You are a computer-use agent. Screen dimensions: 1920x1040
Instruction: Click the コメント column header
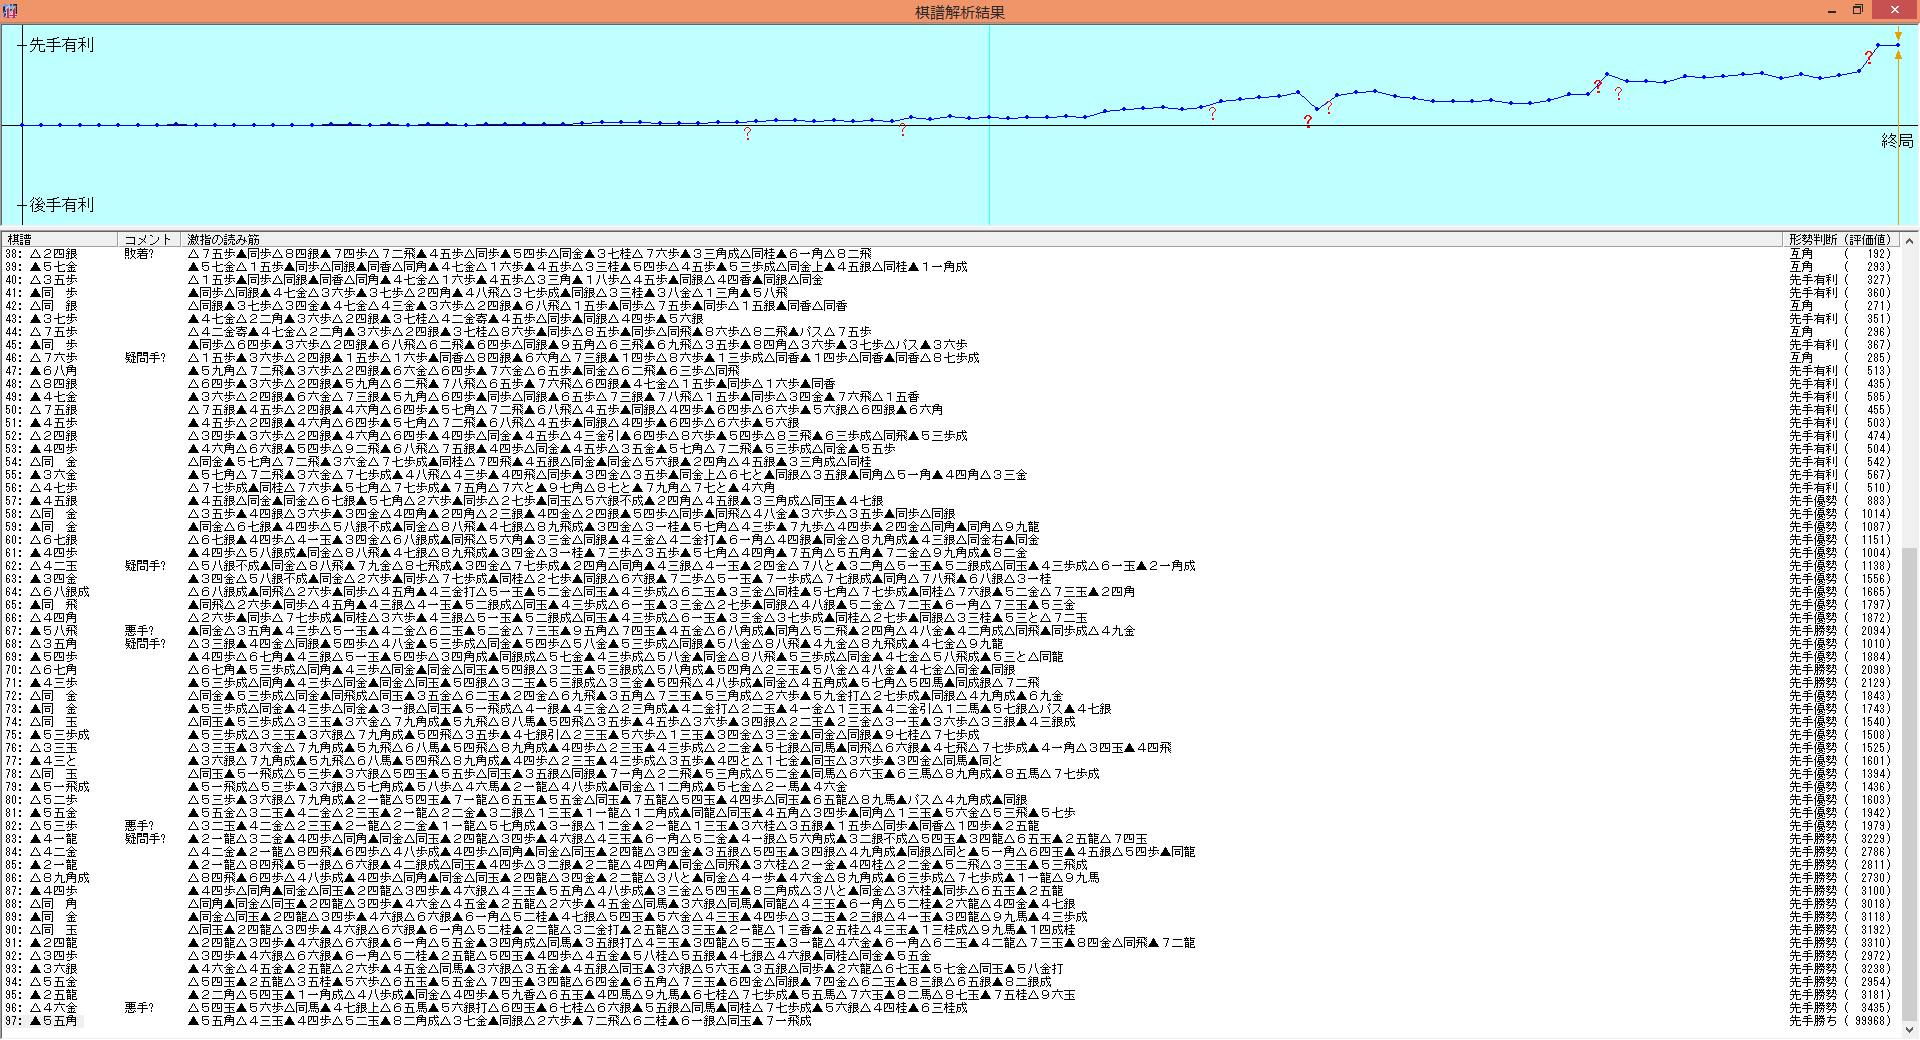coord(148,240)
